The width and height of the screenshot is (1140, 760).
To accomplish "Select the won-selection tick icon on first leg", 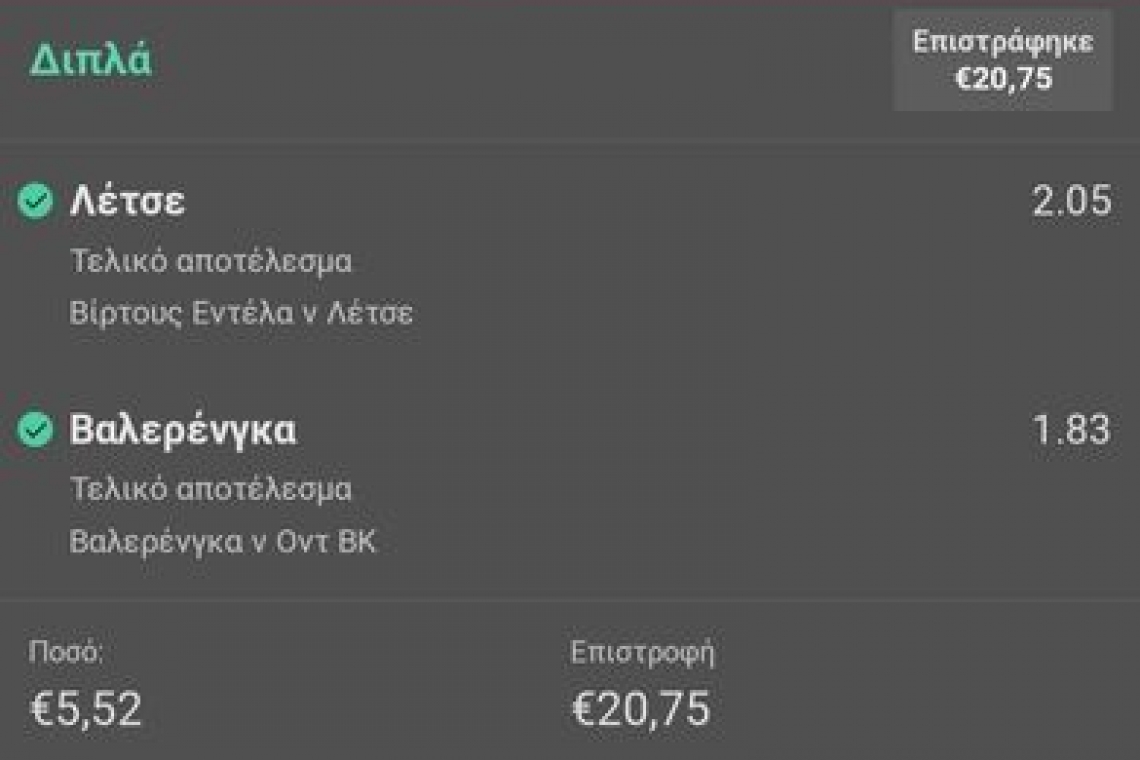I will tap(38, 200).
